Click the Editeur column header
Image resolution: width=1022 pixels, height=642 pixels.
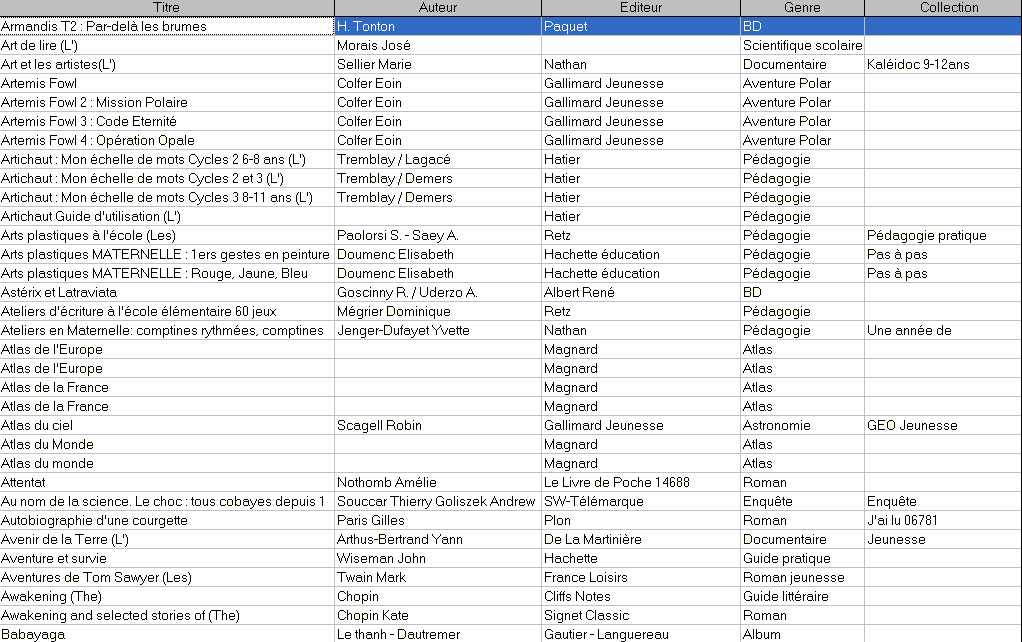641,8
